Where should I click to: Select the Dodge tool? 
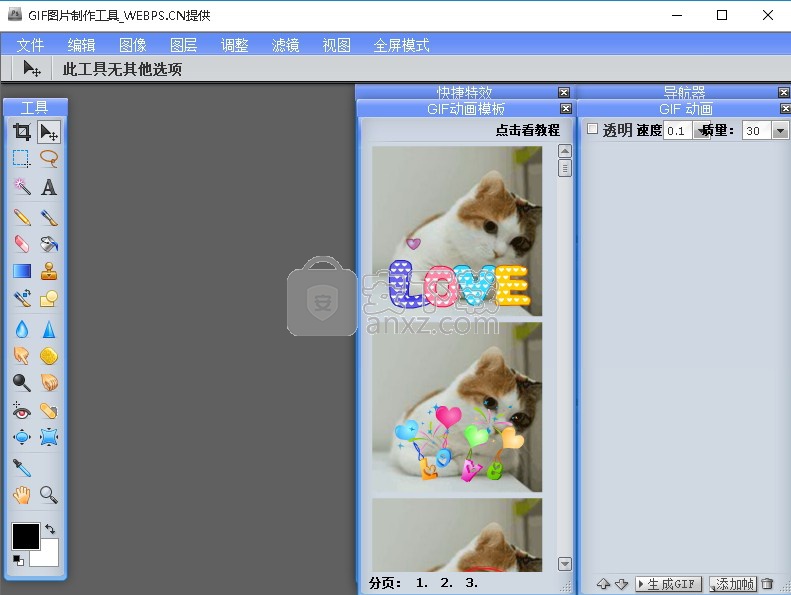pos(22,383)
